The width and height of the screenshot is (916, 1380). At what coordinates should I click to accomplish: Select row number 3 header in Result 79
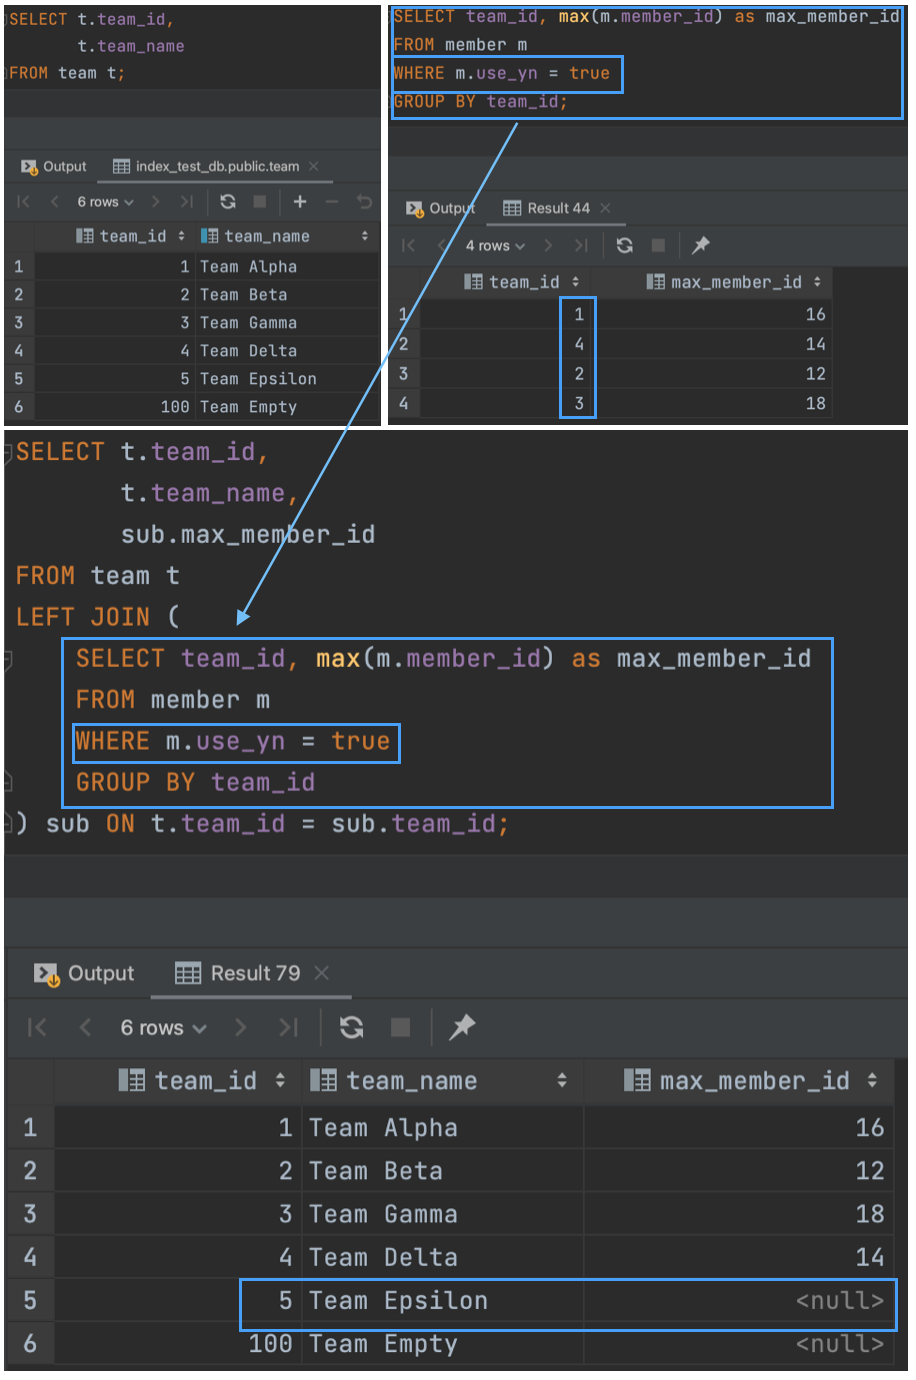pyautogui.click(x=30, y=1214)
